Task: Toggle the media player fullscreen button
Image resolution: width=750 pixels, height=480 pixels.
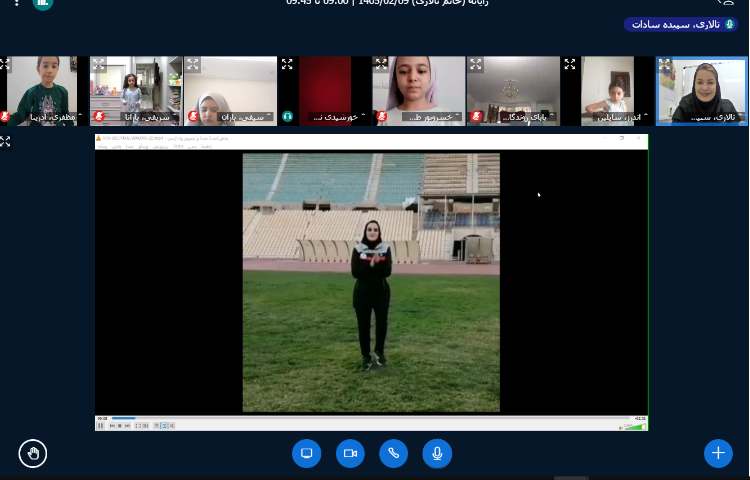Action: [x=138, y=425]
